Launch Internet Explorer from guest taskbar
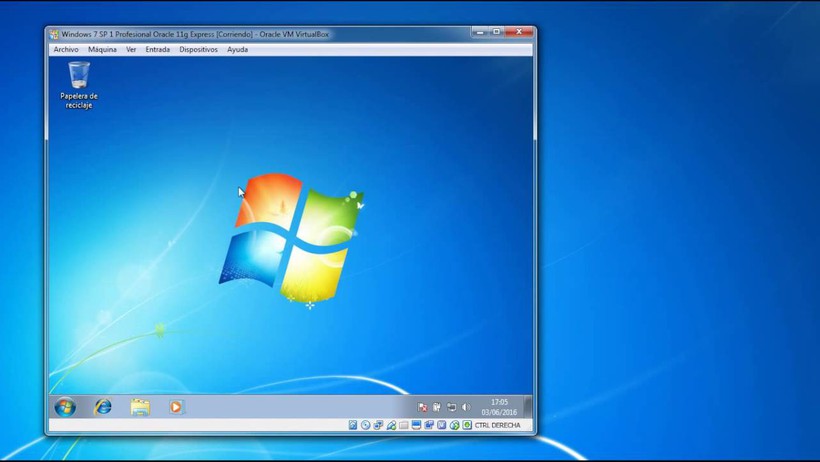This screenshot has height=462, width=820. pos(103,407)
